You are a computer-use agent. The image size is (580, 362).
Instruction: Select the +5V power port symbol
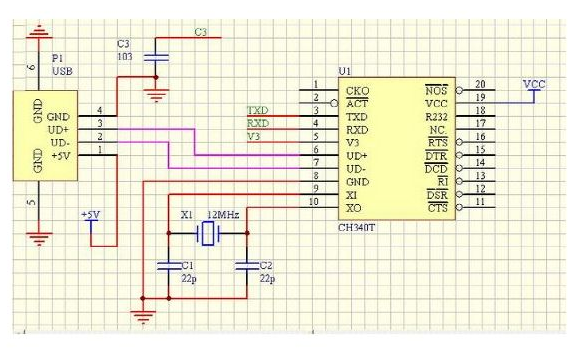point(91,218)
